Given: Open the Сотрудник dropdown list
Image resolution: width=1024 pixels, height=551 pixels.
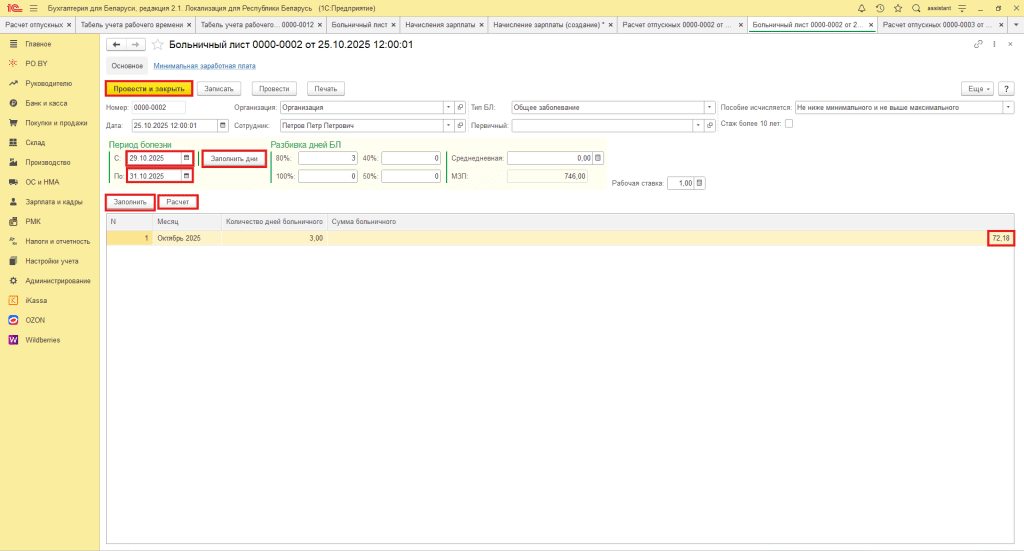Looking at the screenshot, I should pyautogui.click(x=447, y=126).
